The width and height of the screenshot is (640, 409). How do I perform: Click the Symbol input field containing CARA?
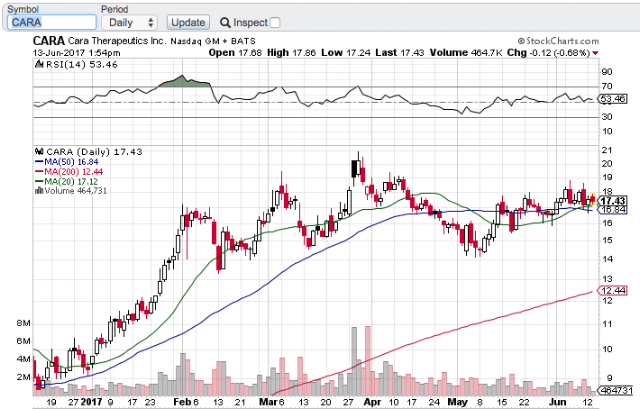tap(52, 22)
